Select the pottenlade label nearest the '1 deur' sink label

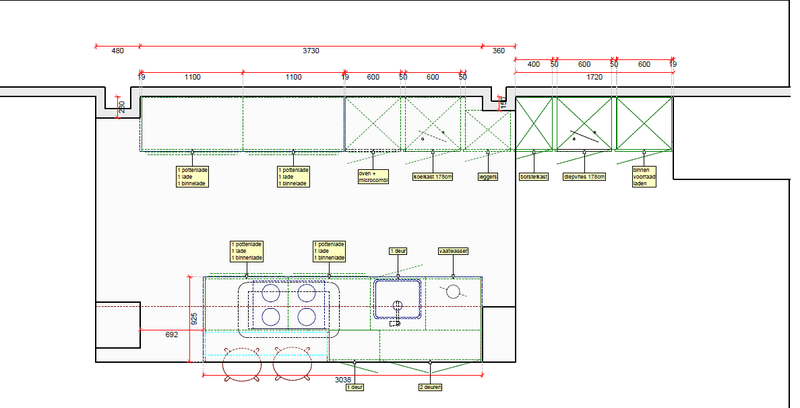[329, 251]
